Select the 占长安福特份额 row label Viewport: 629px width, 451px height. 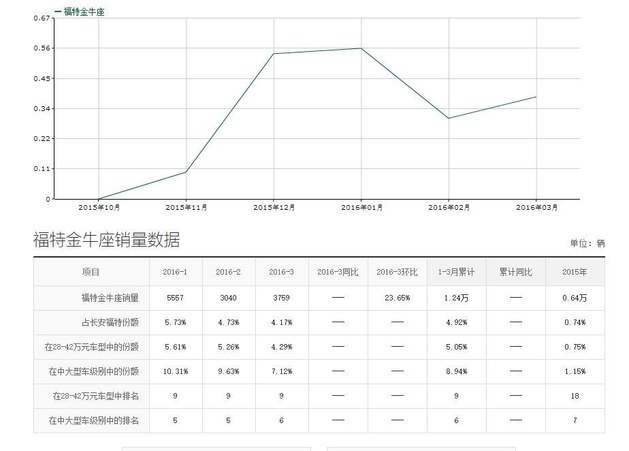[110, 322]
